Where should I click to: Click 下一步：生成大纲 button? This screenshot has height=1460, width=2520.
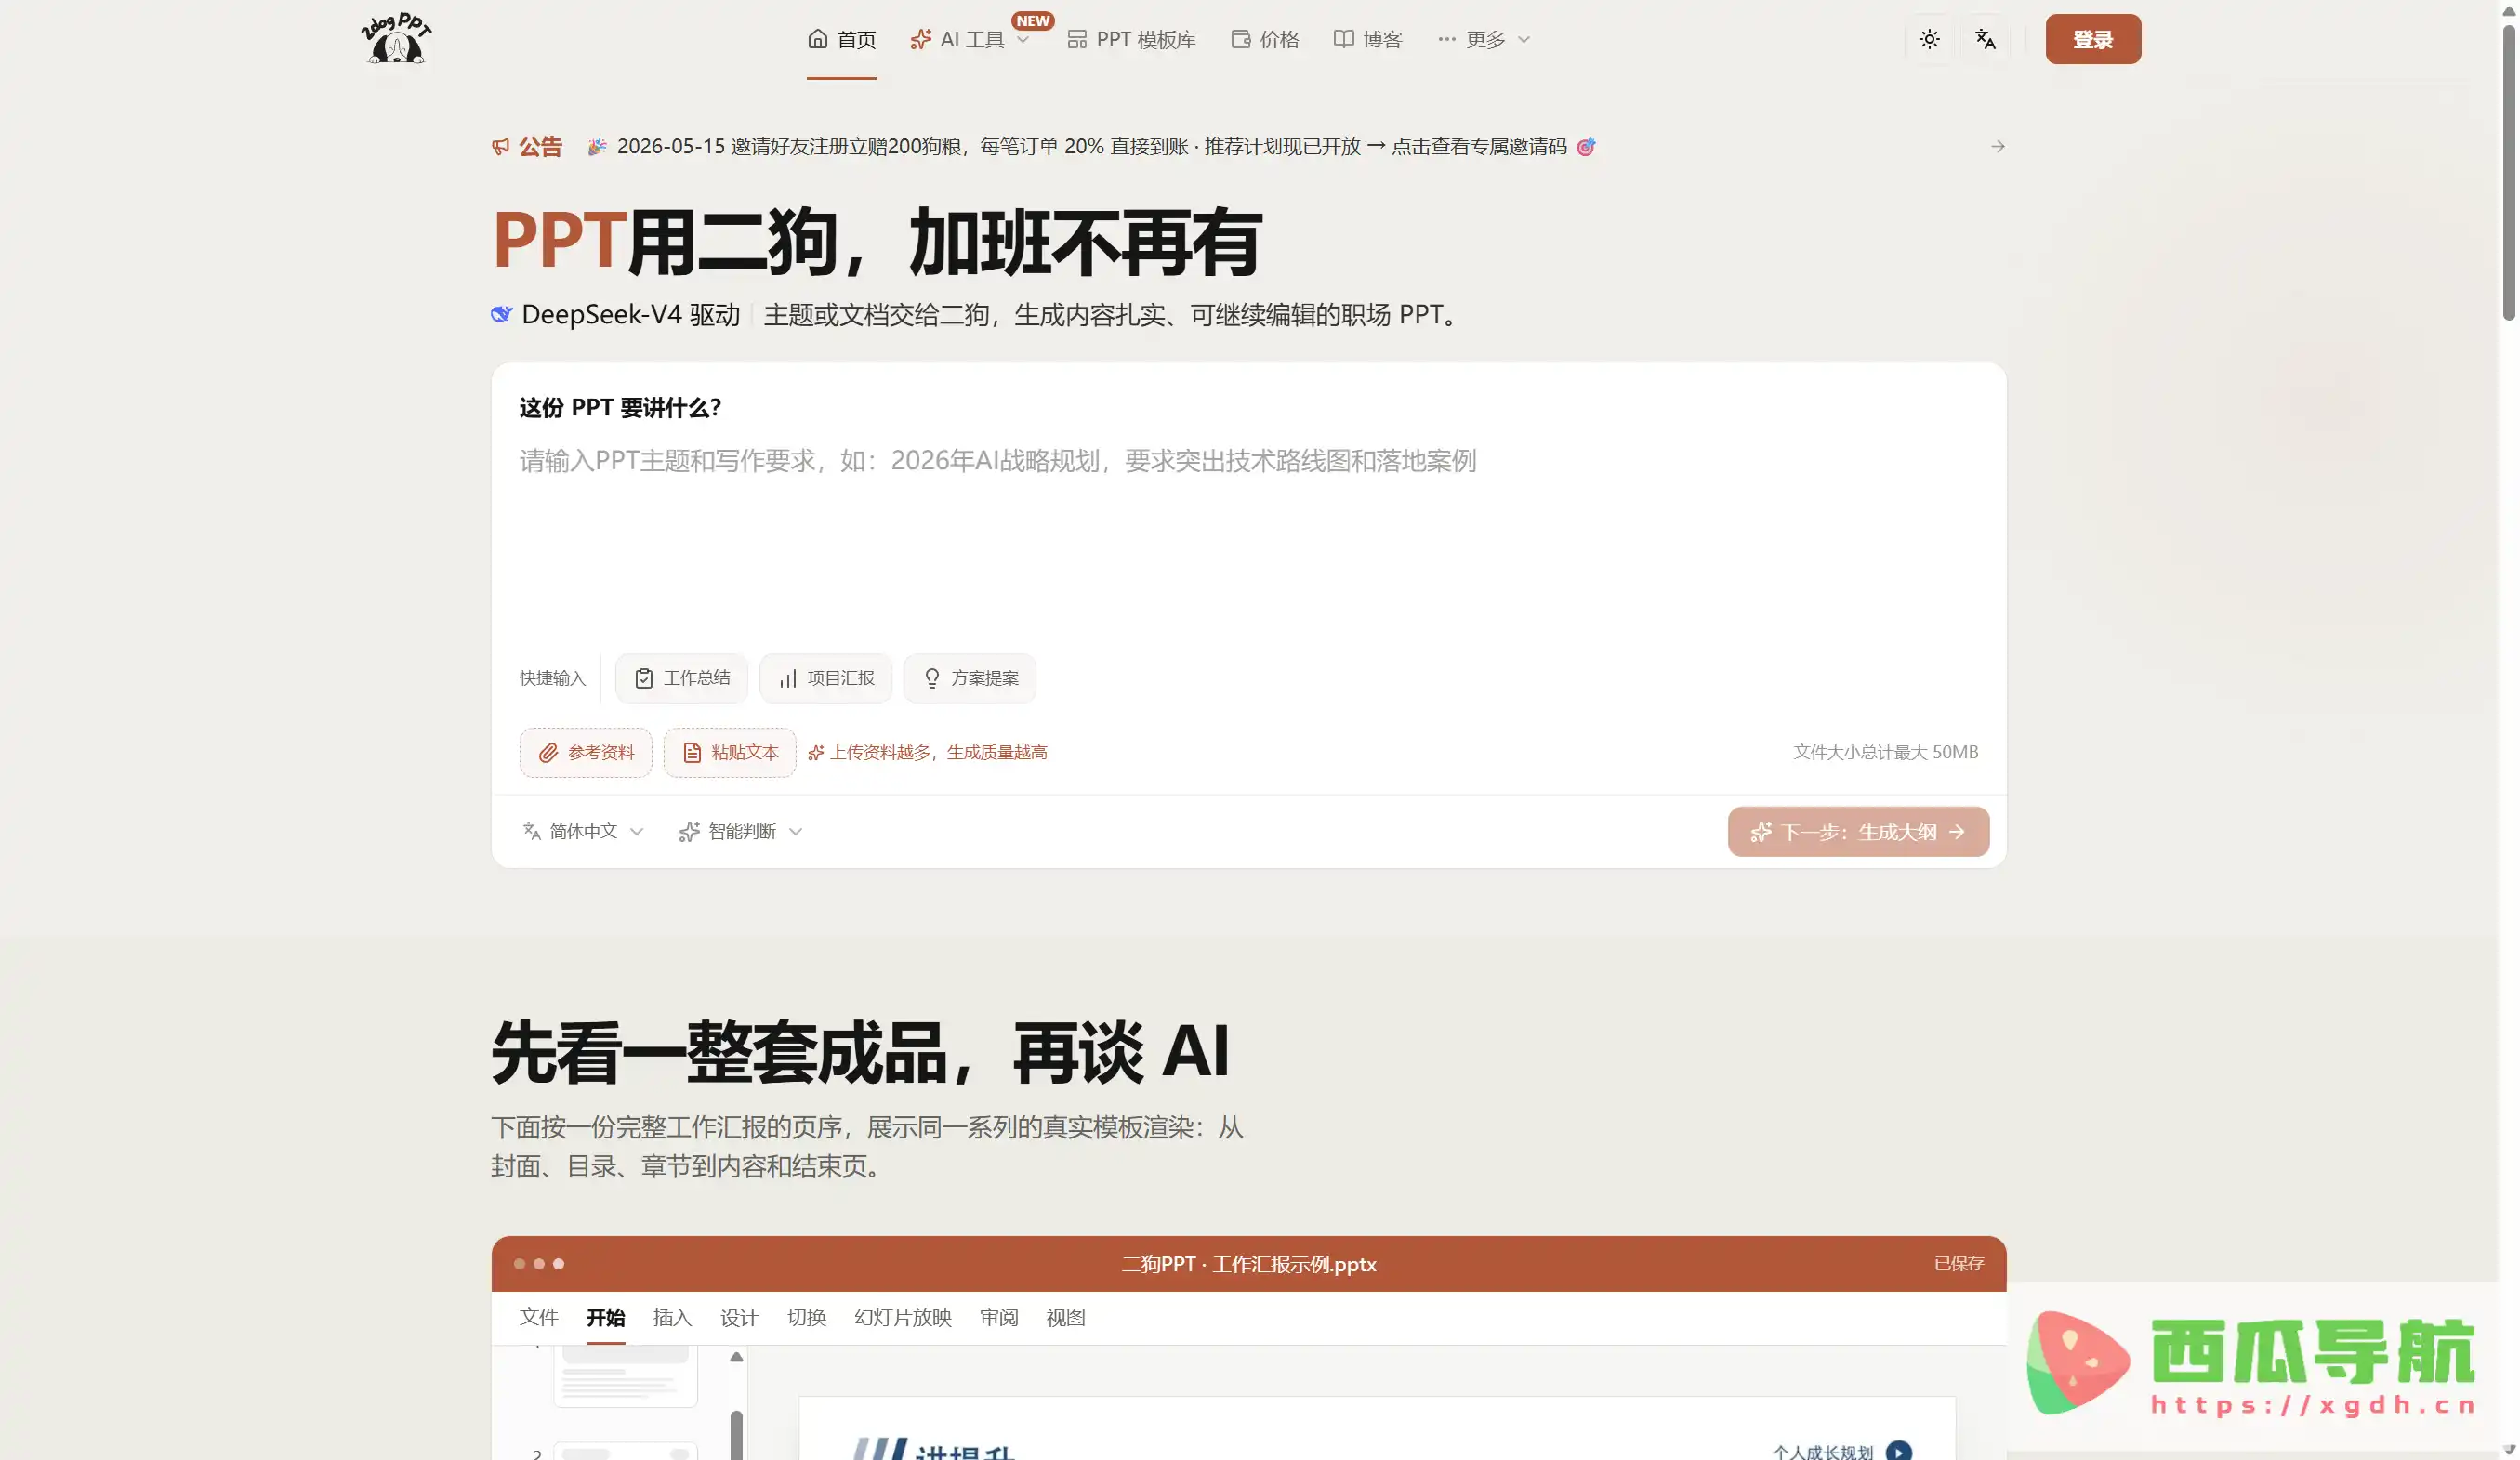point(1858,831)
